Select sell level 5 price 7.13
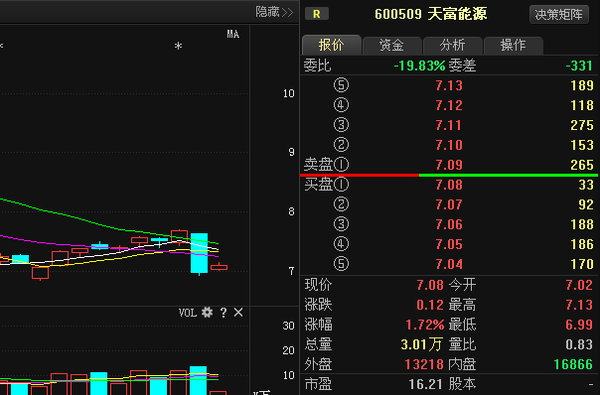 click(x=449, y=85)
